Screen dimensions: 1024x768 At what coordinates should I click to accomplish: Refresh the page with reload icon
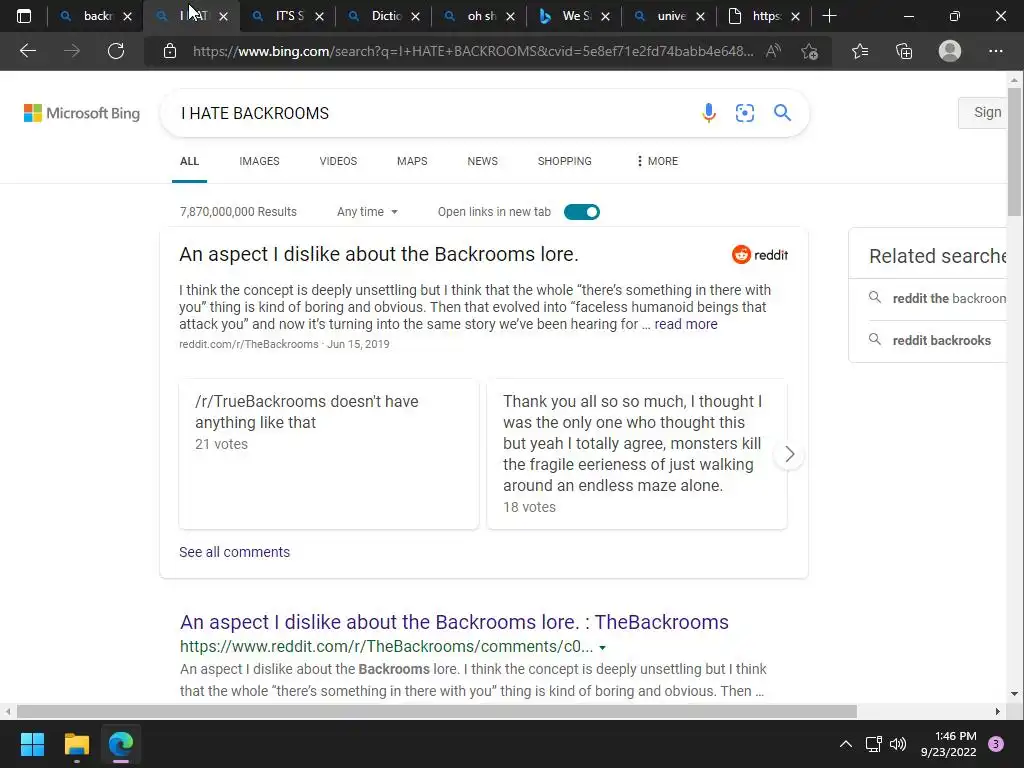tap(116, 51)
